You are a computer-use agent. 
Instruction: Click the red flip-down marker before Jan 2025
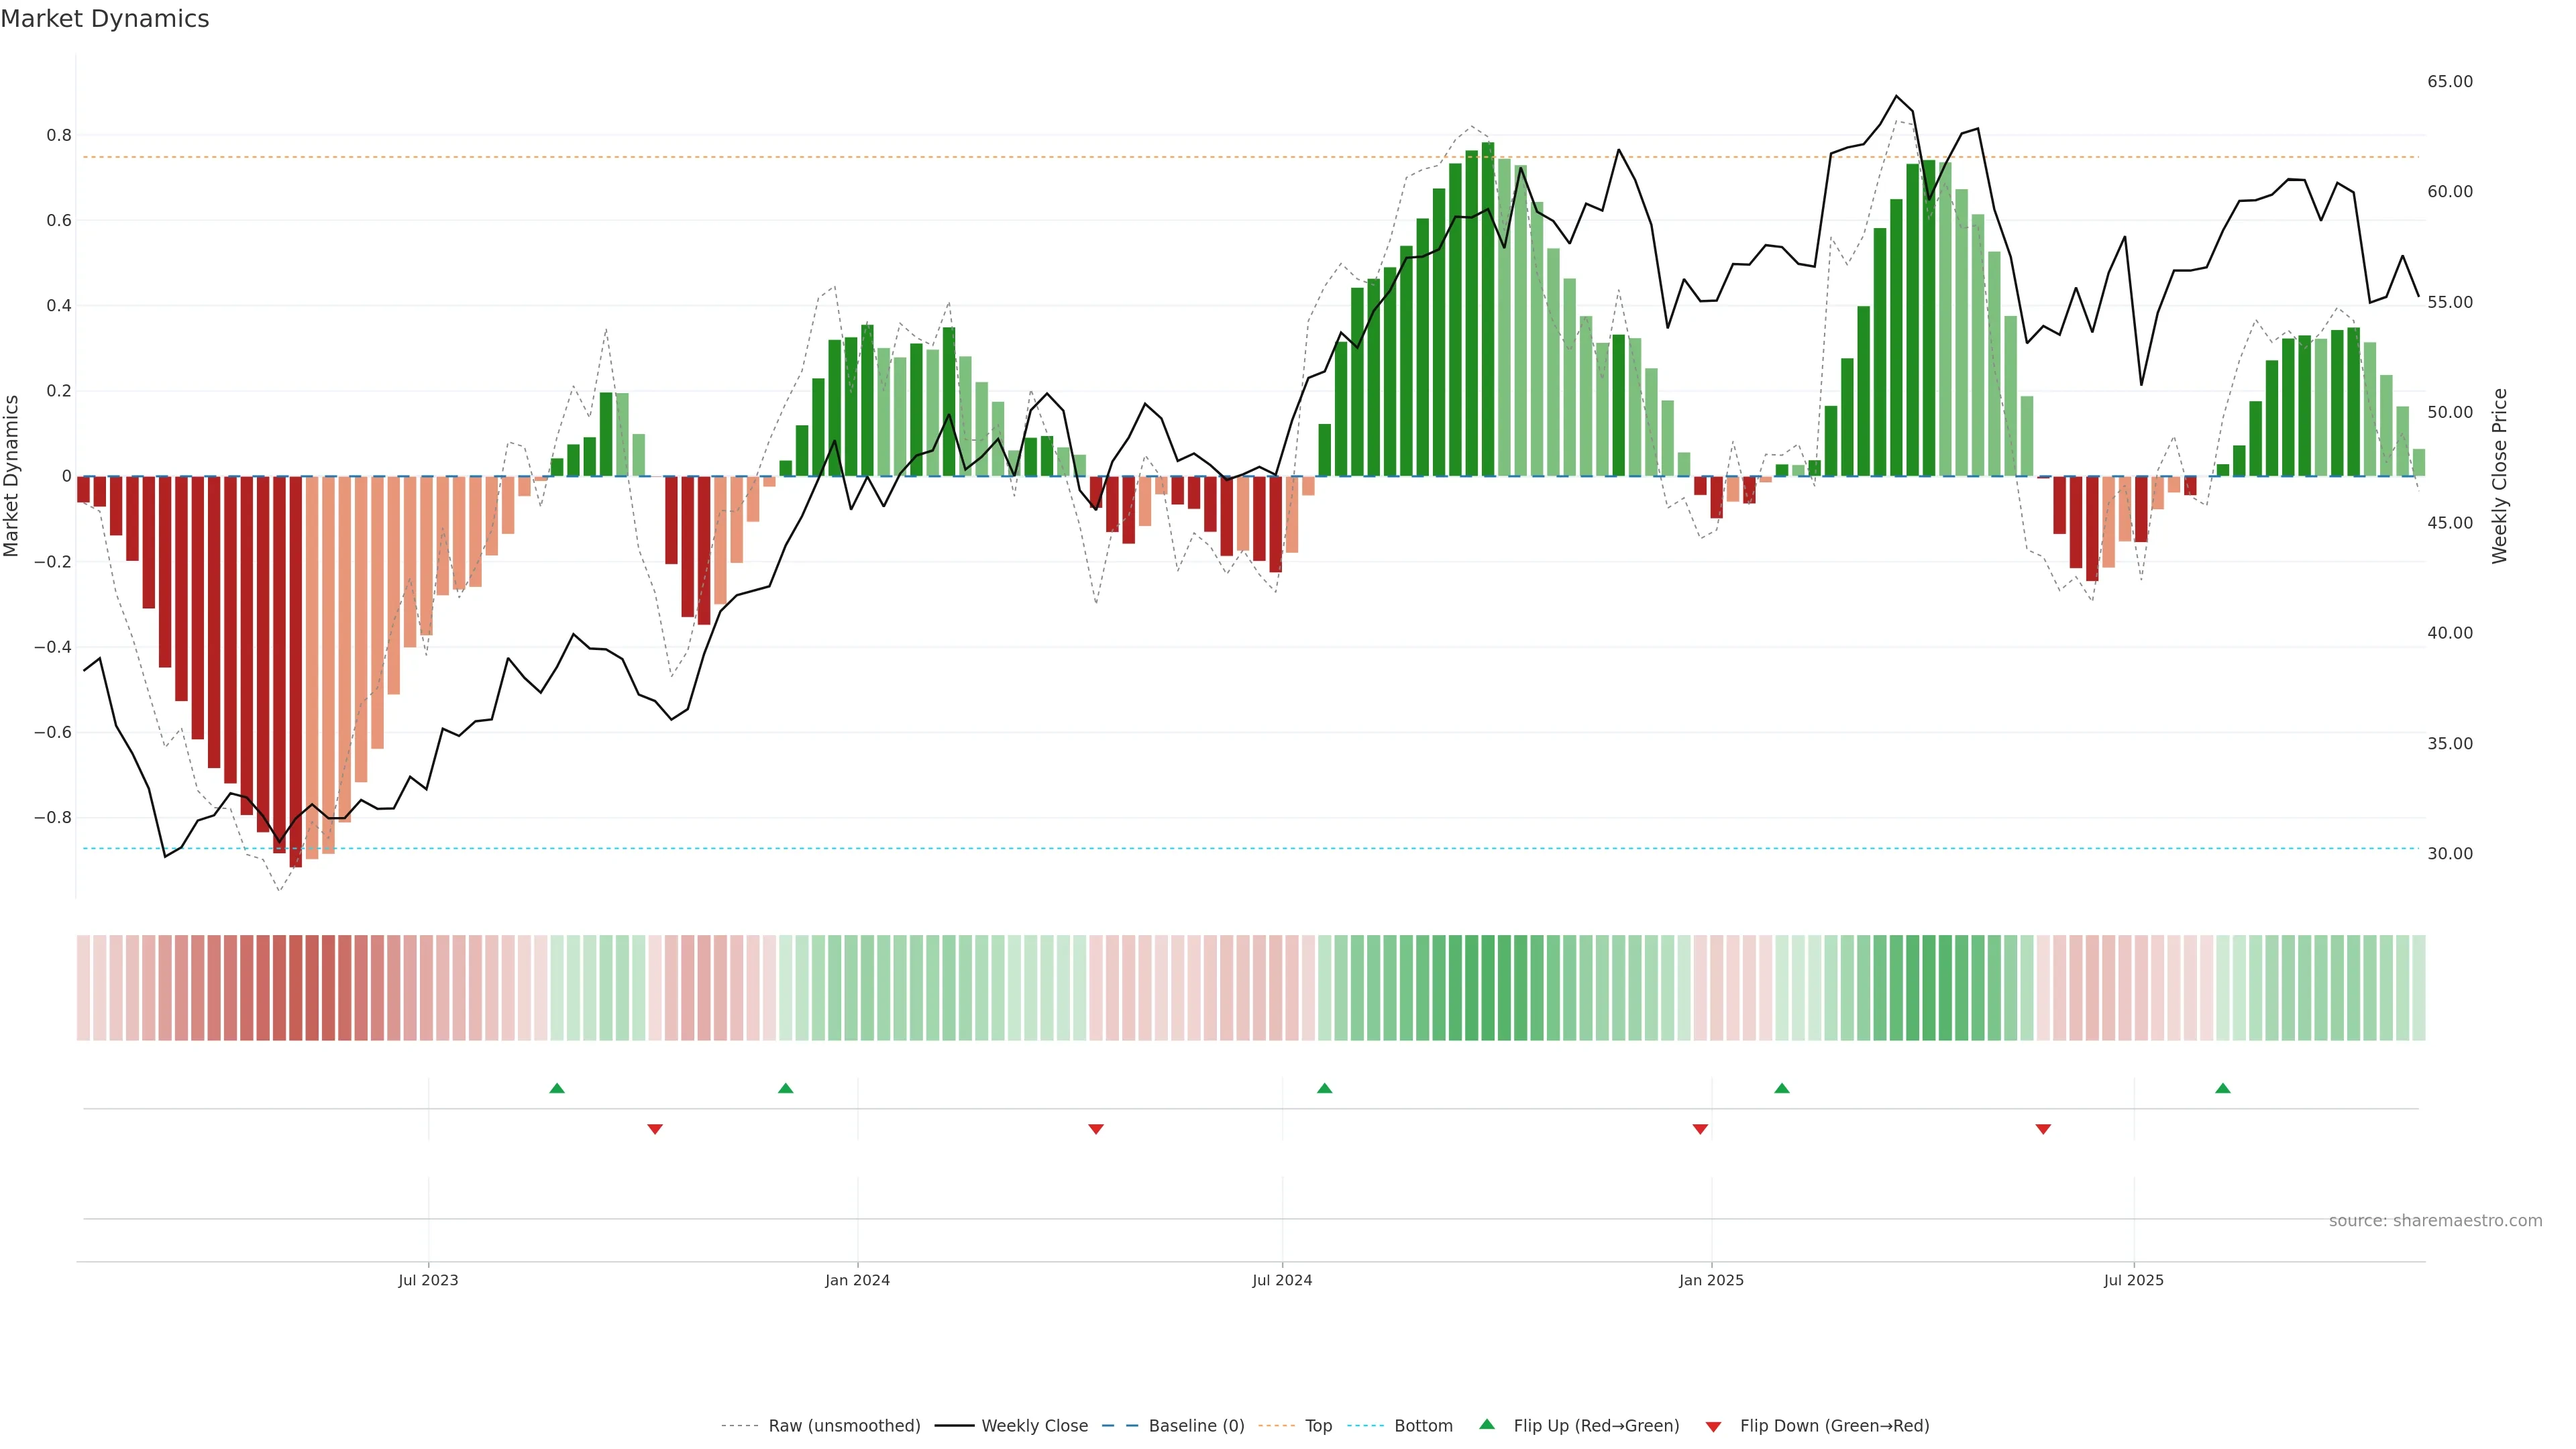click(x=1700, y=1129)
